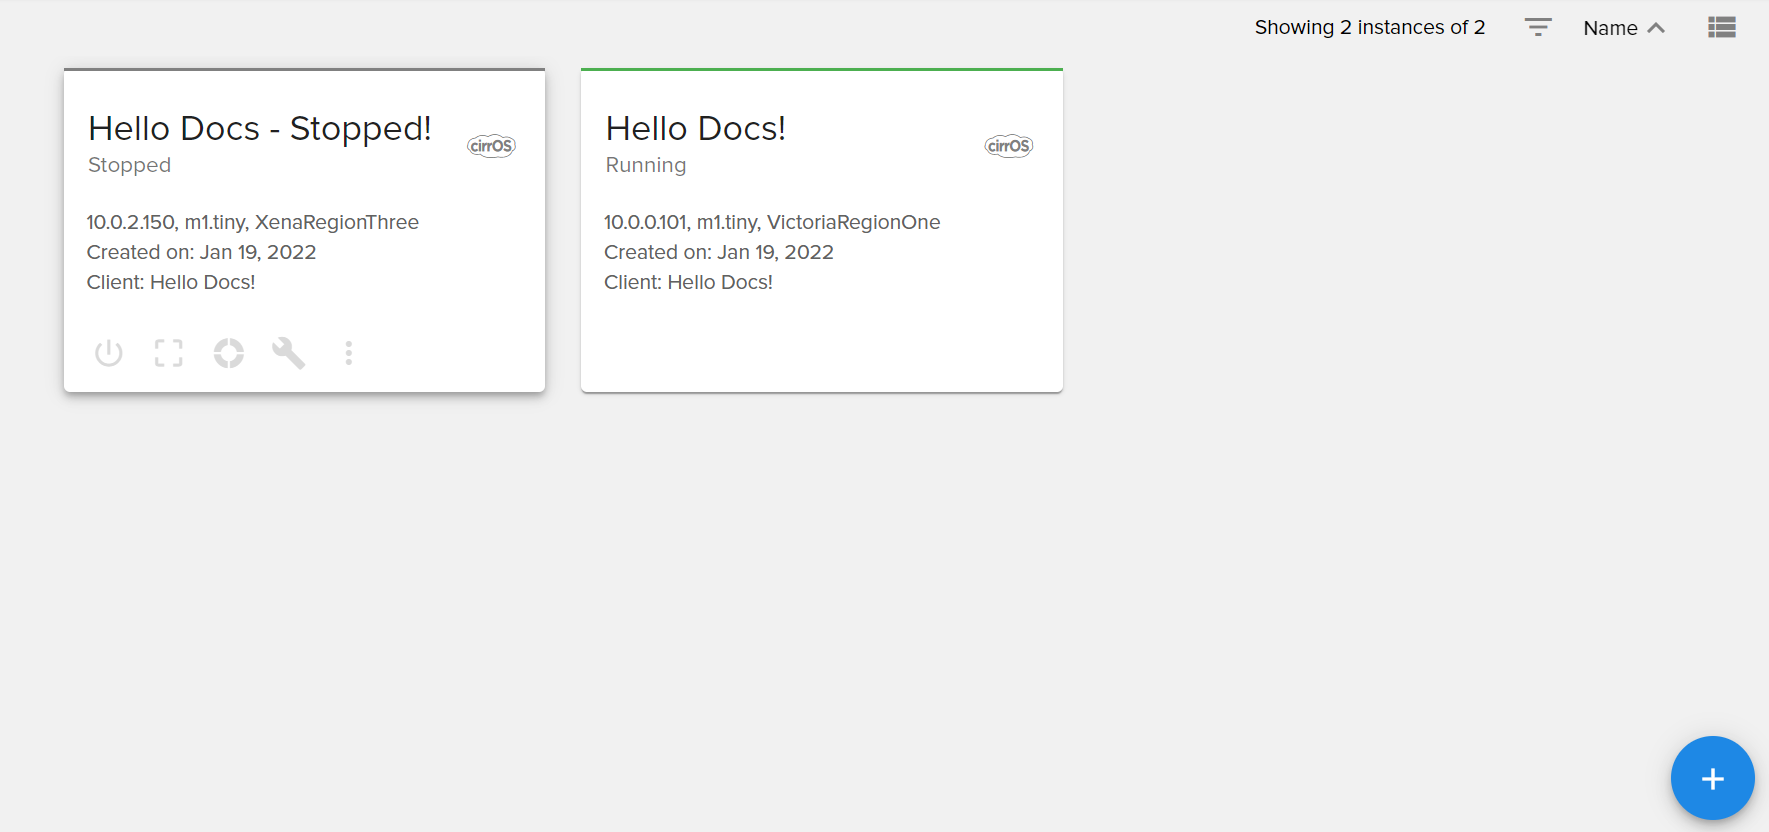Click the Stopped status label
The image size is (1769, 832).
(x=130, y=165)
